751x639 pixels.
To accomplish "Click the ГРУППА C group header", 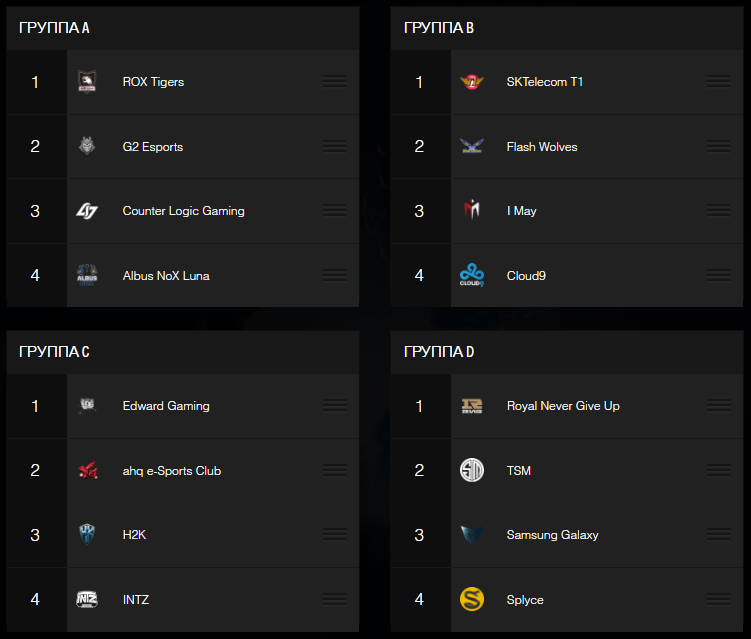I will point(54,352).
